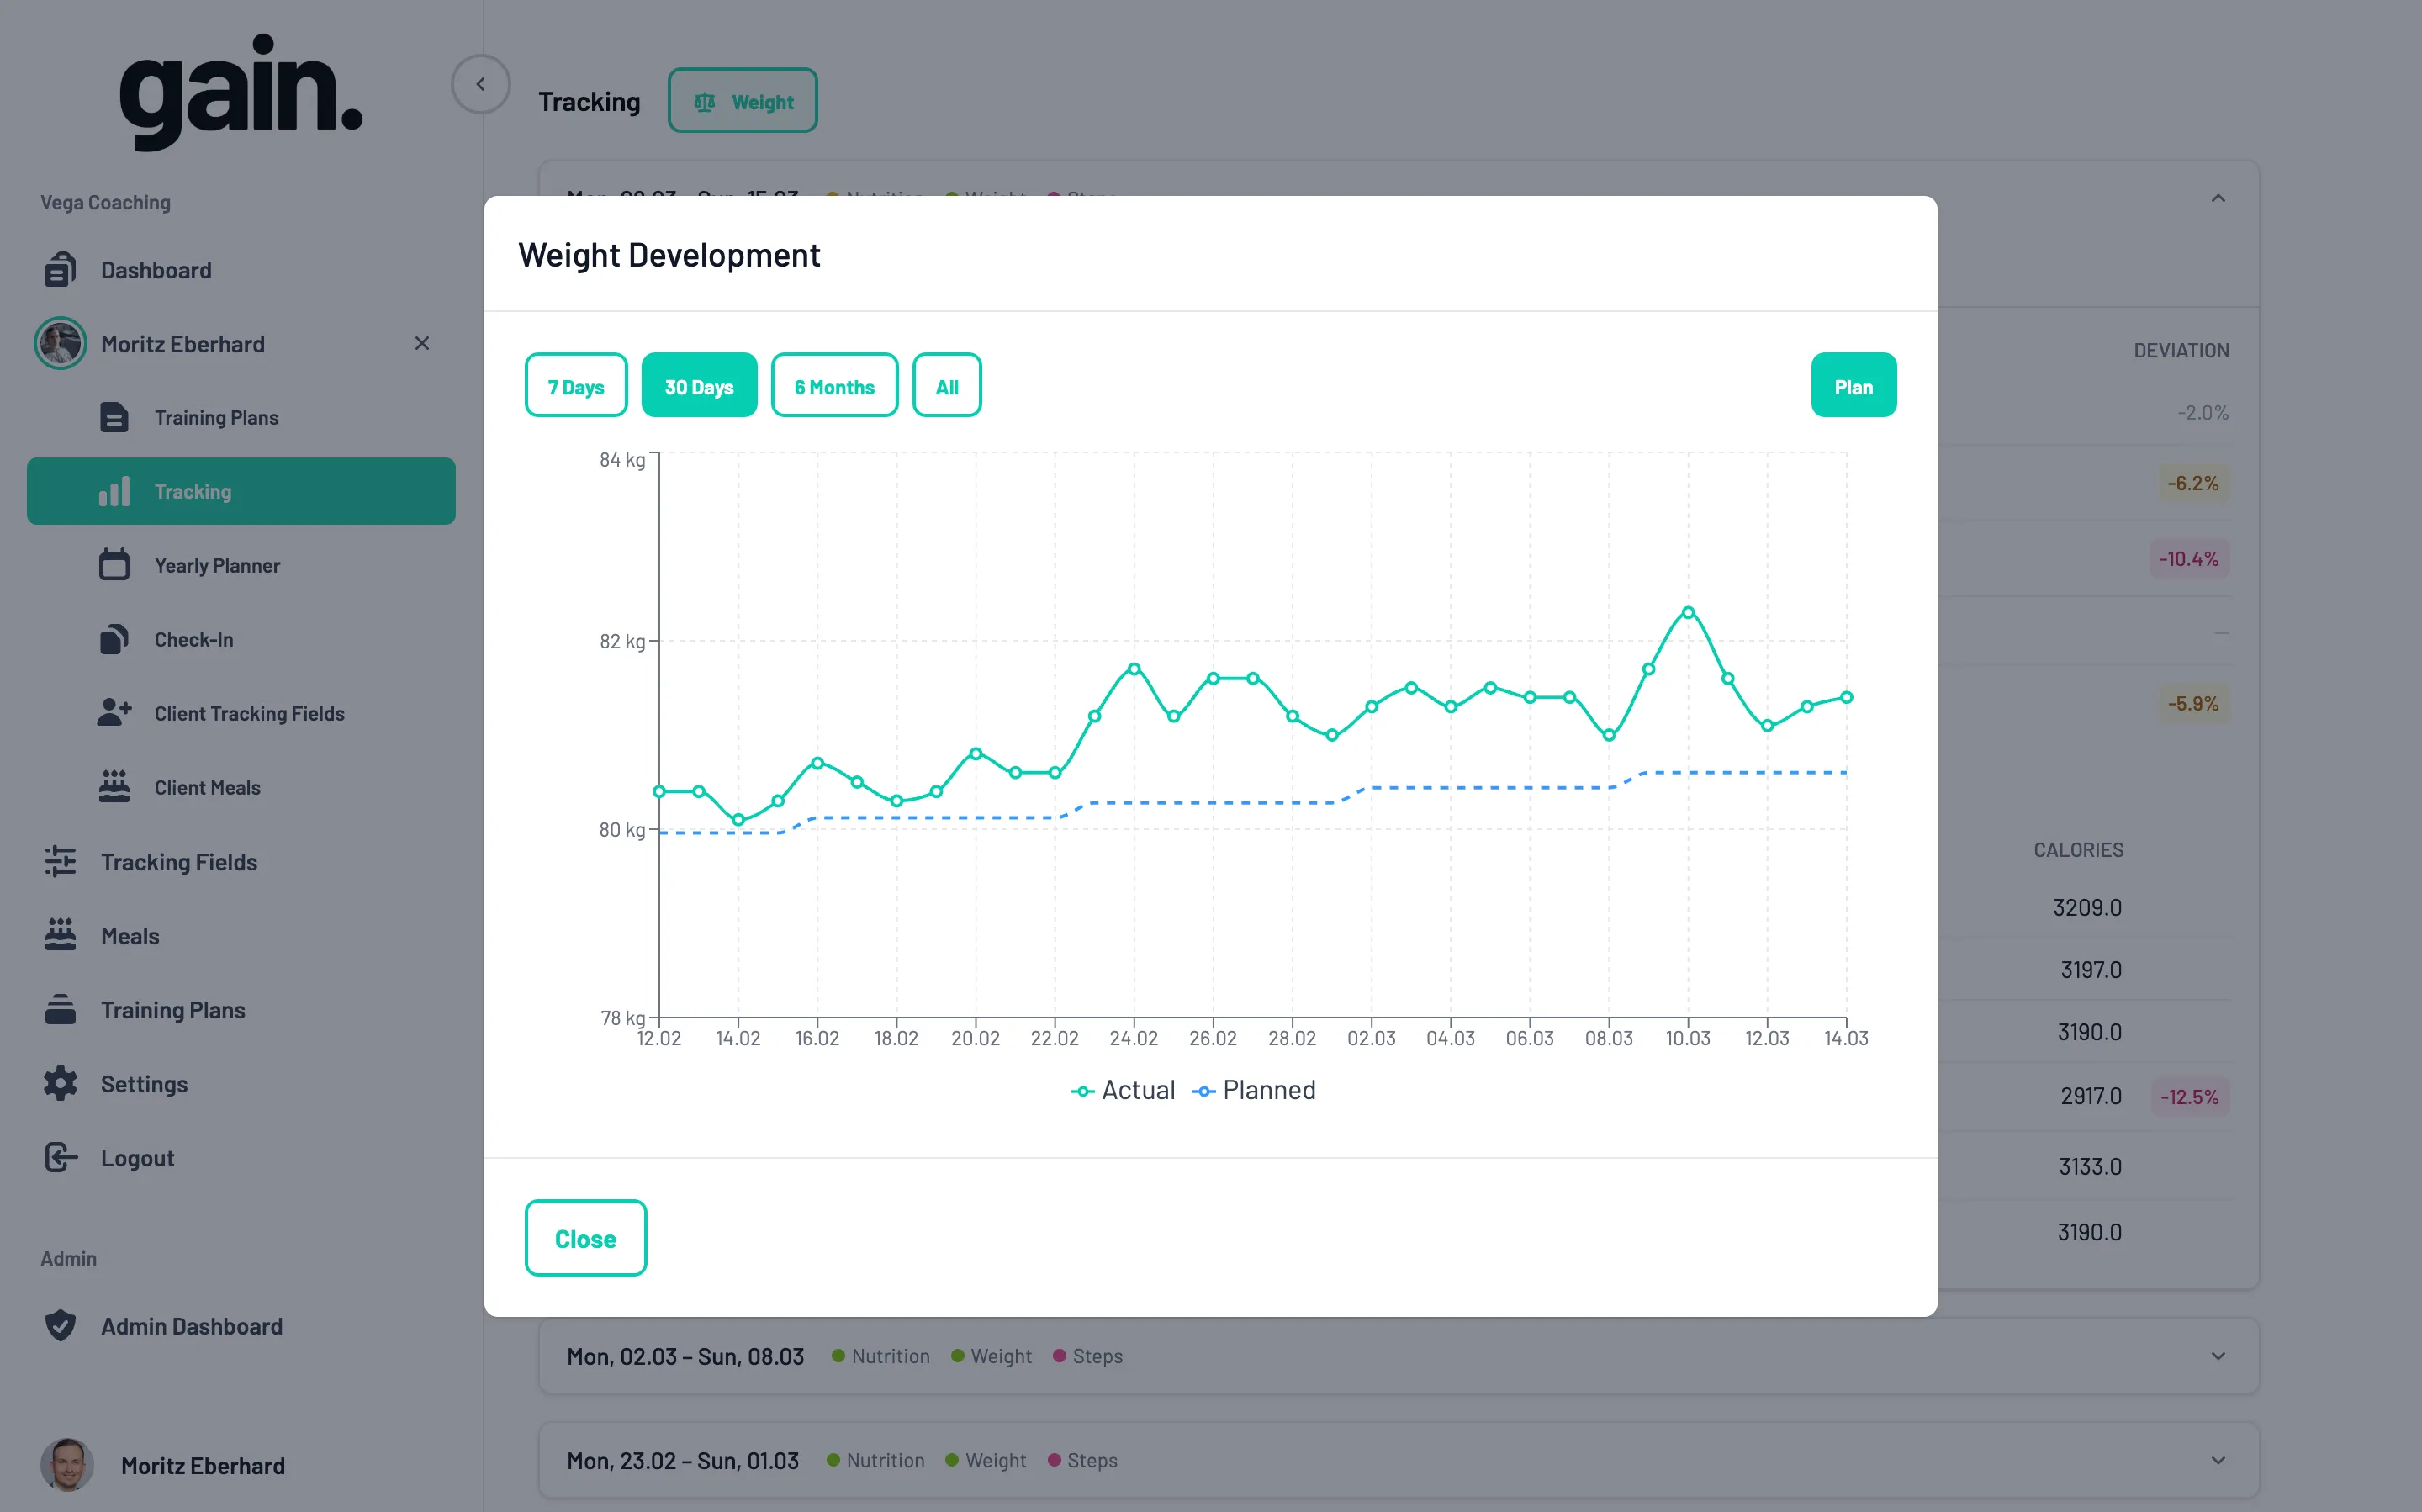Collapse the Mon, 02.03 – Sun, 08.03 week row
The width and height of the screenshot is (2422, 1512).
(x=2219, y=1355)
